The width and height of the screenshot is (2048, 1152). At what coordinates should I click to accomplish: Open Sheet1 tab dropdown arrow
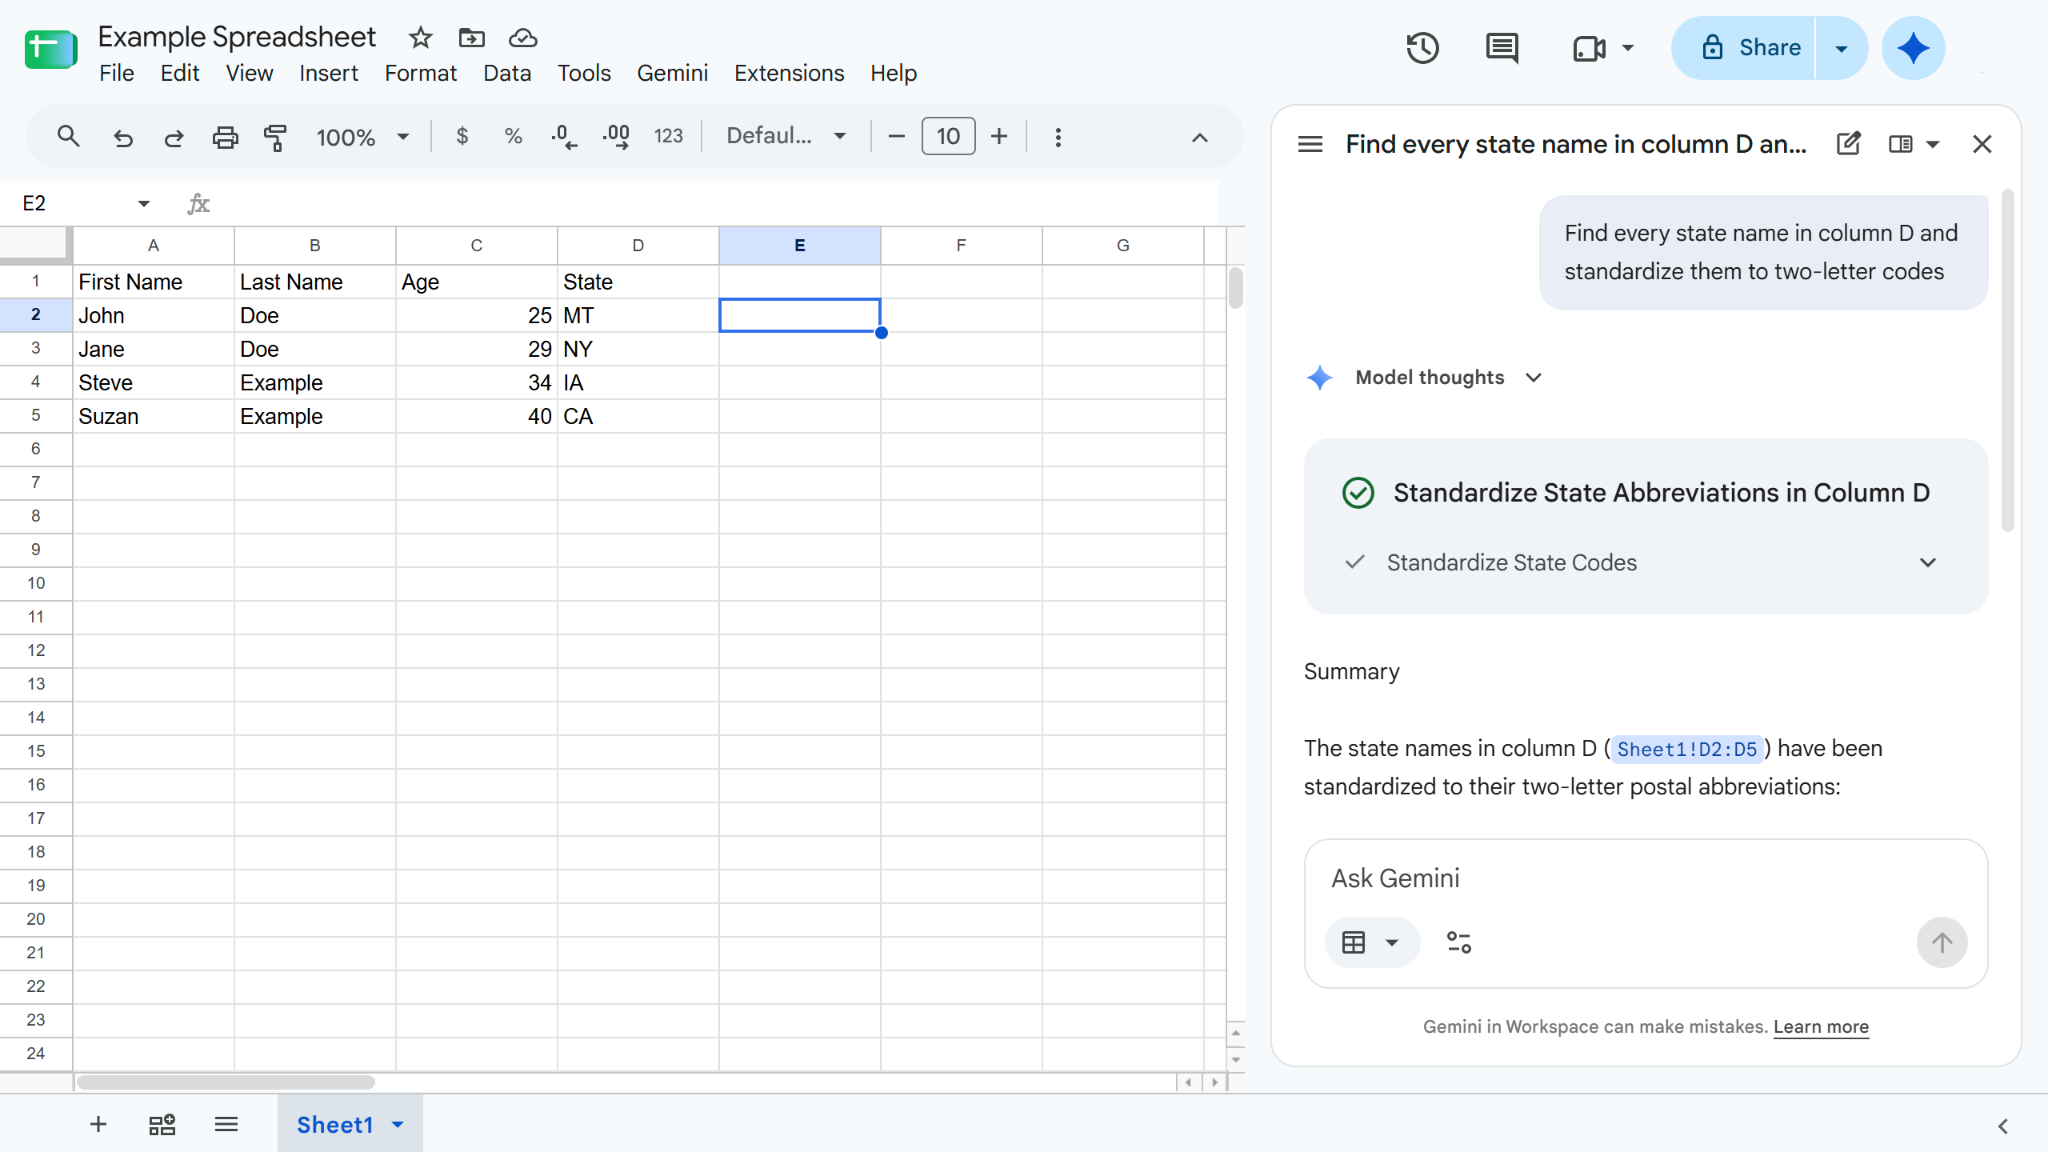(398, 1125)
